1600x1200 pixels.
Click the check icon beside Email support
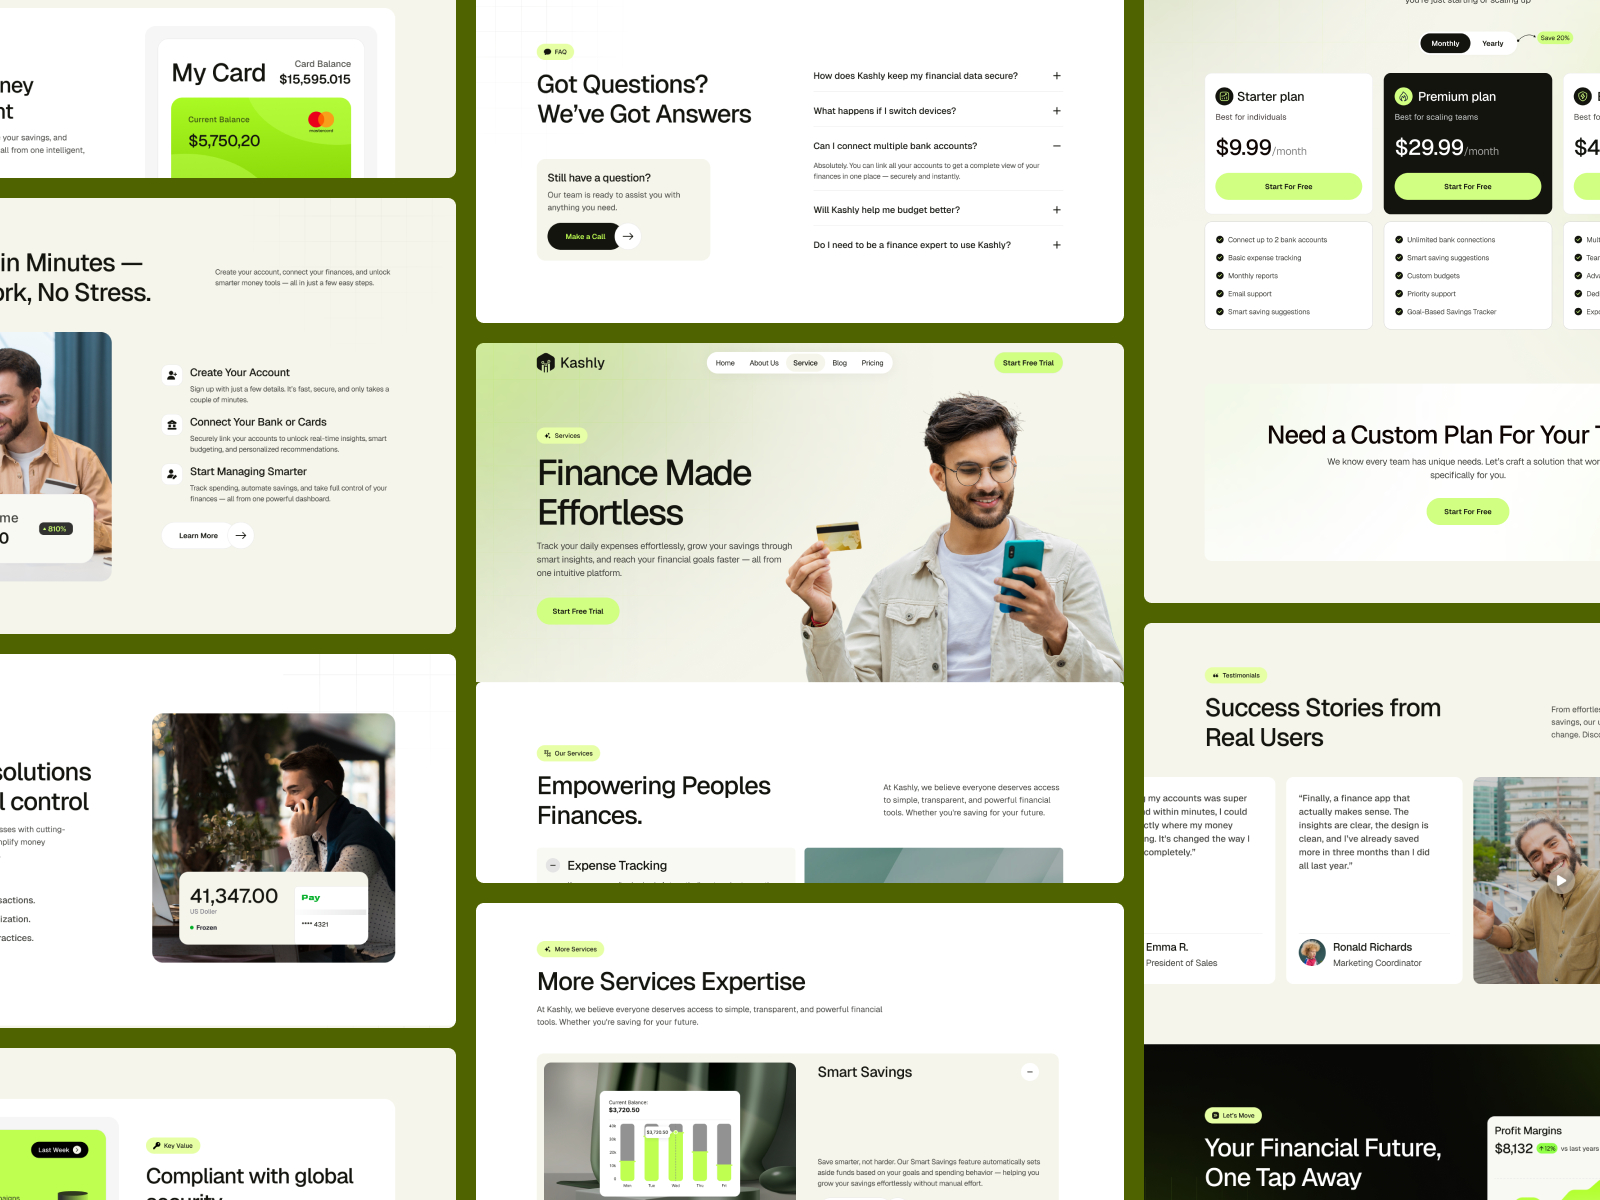tap(1220, 294)
